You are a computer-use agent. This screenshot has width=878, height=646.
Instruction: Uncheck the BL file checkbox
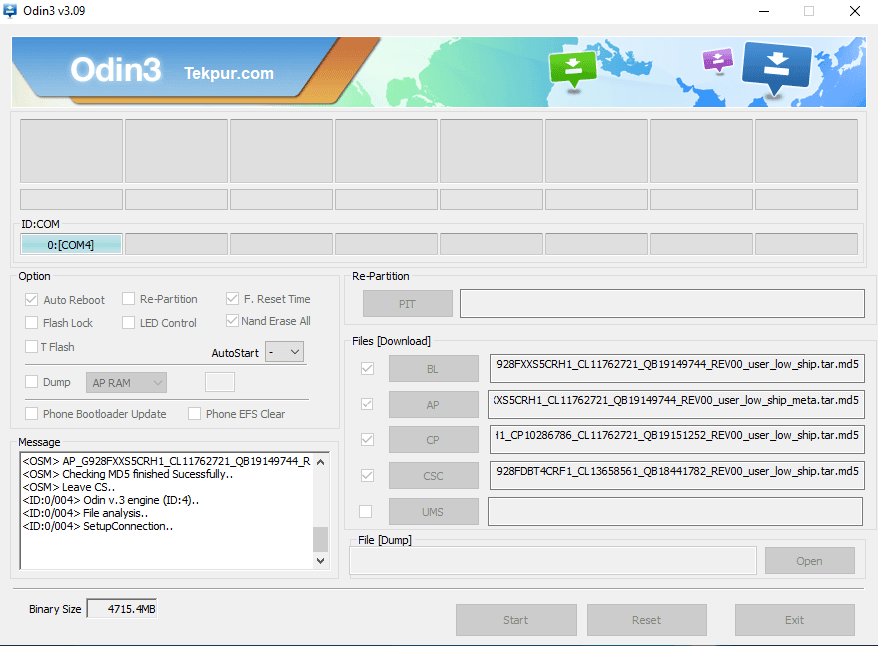click(367, 368)
